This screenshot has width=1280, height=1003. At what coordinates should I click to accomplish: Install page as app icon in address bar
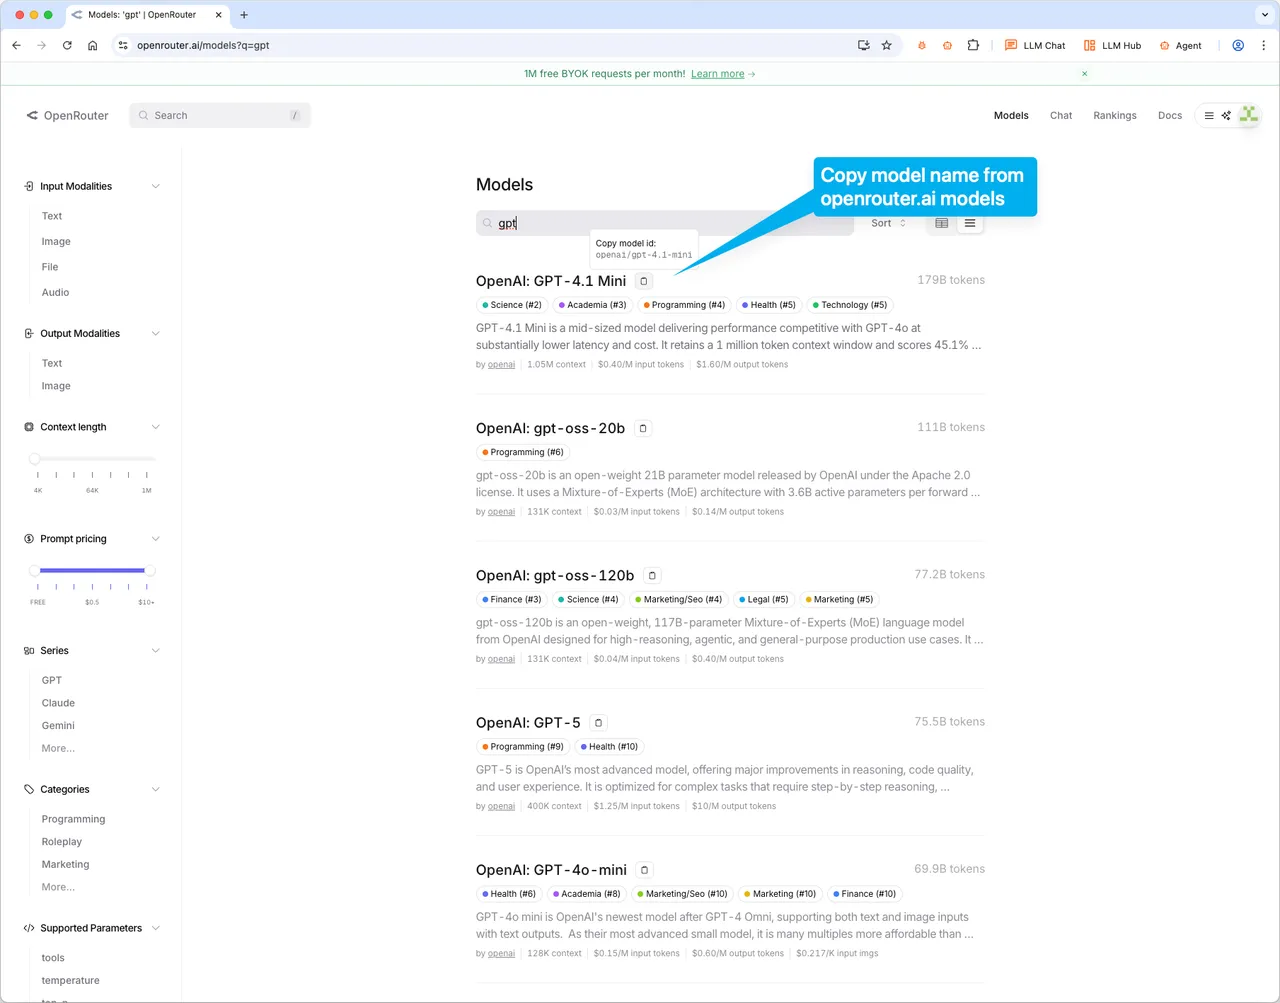pos(864,45)
